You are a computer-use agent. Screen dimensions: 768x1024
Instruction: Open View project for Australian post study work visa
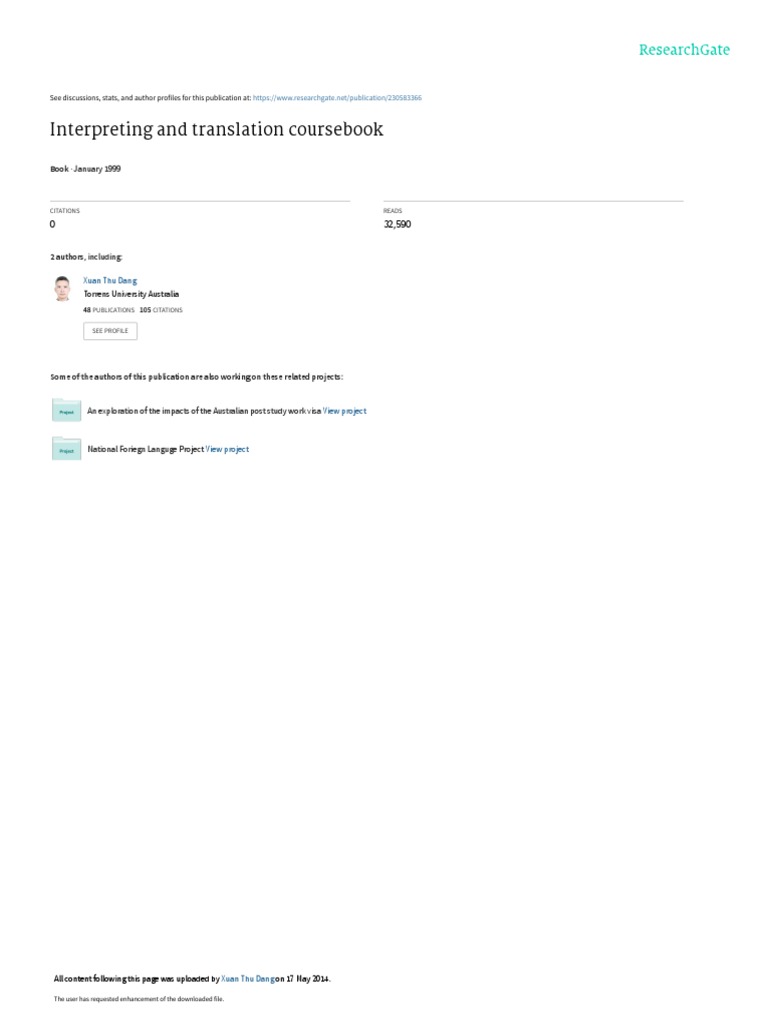click(x=345, y=411)
